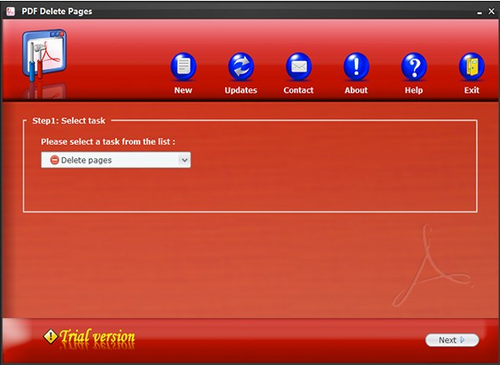Click the title bar app icon
Image resolution: width=500 pixels, height=365 pixels.
pos(11,11)
